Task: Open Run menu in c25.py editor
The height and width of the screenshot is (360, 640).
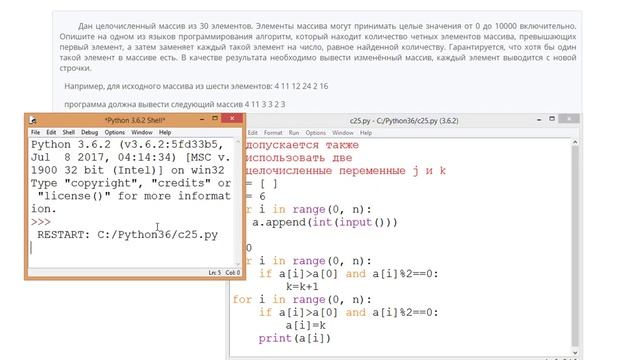Action: (294, 133)
